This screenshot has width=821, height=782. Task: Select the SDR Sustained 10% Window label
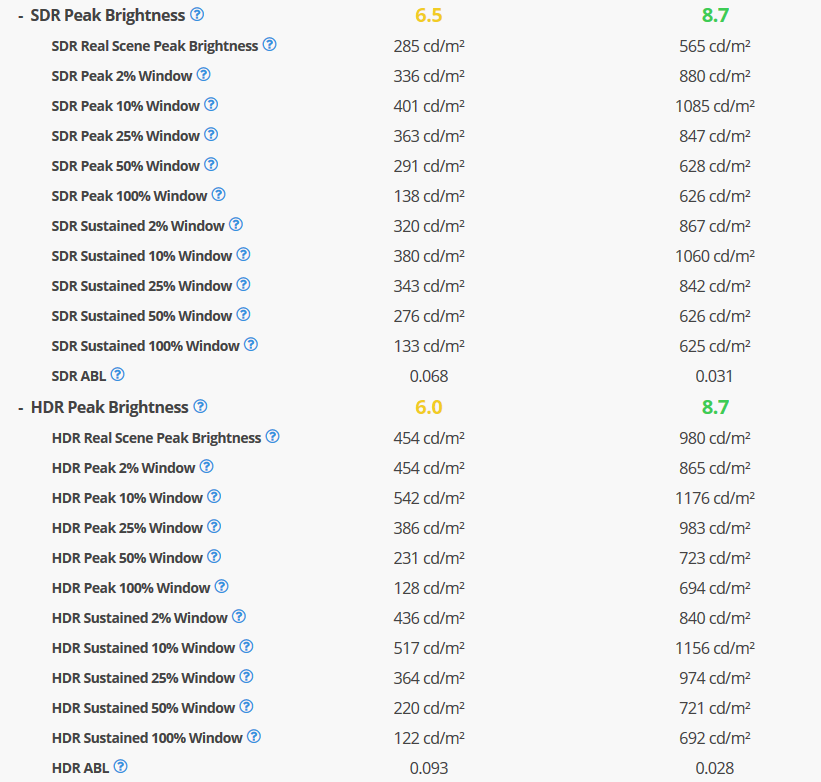coord(141,256)
